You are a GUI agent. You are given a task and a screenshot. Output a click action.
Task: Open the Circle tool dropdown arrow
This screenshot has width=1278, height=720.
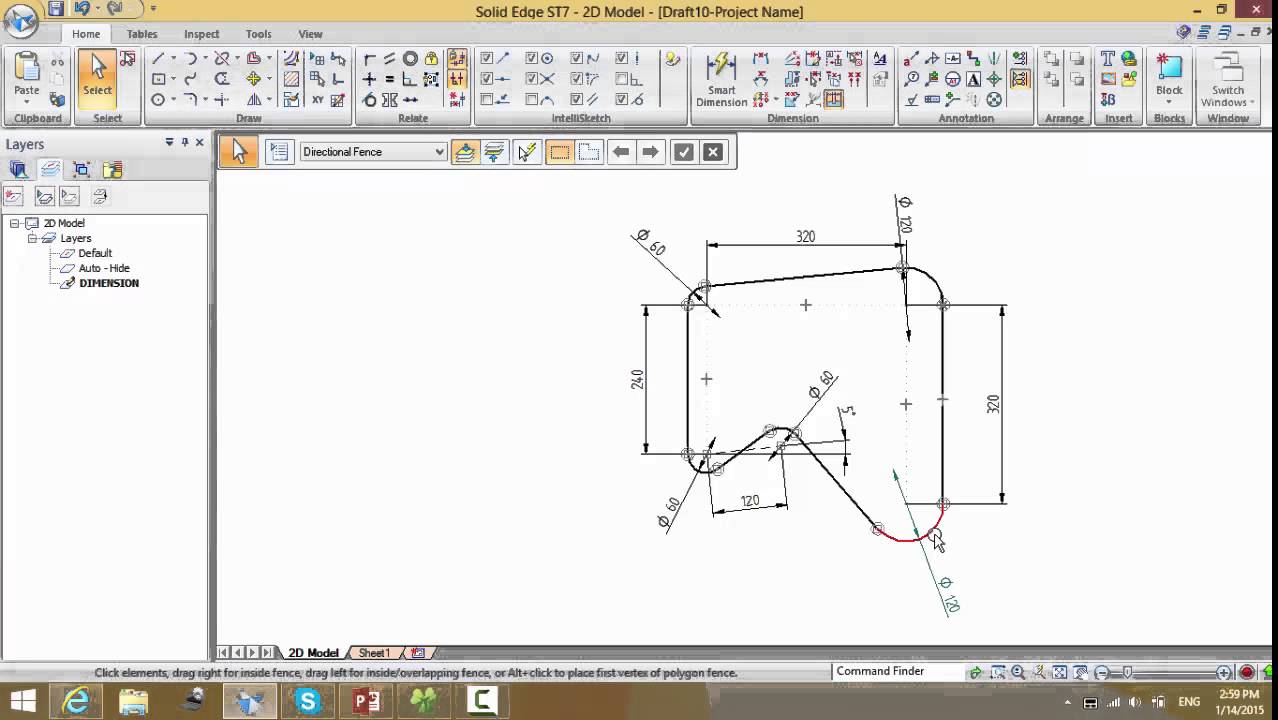pos(173,100)
